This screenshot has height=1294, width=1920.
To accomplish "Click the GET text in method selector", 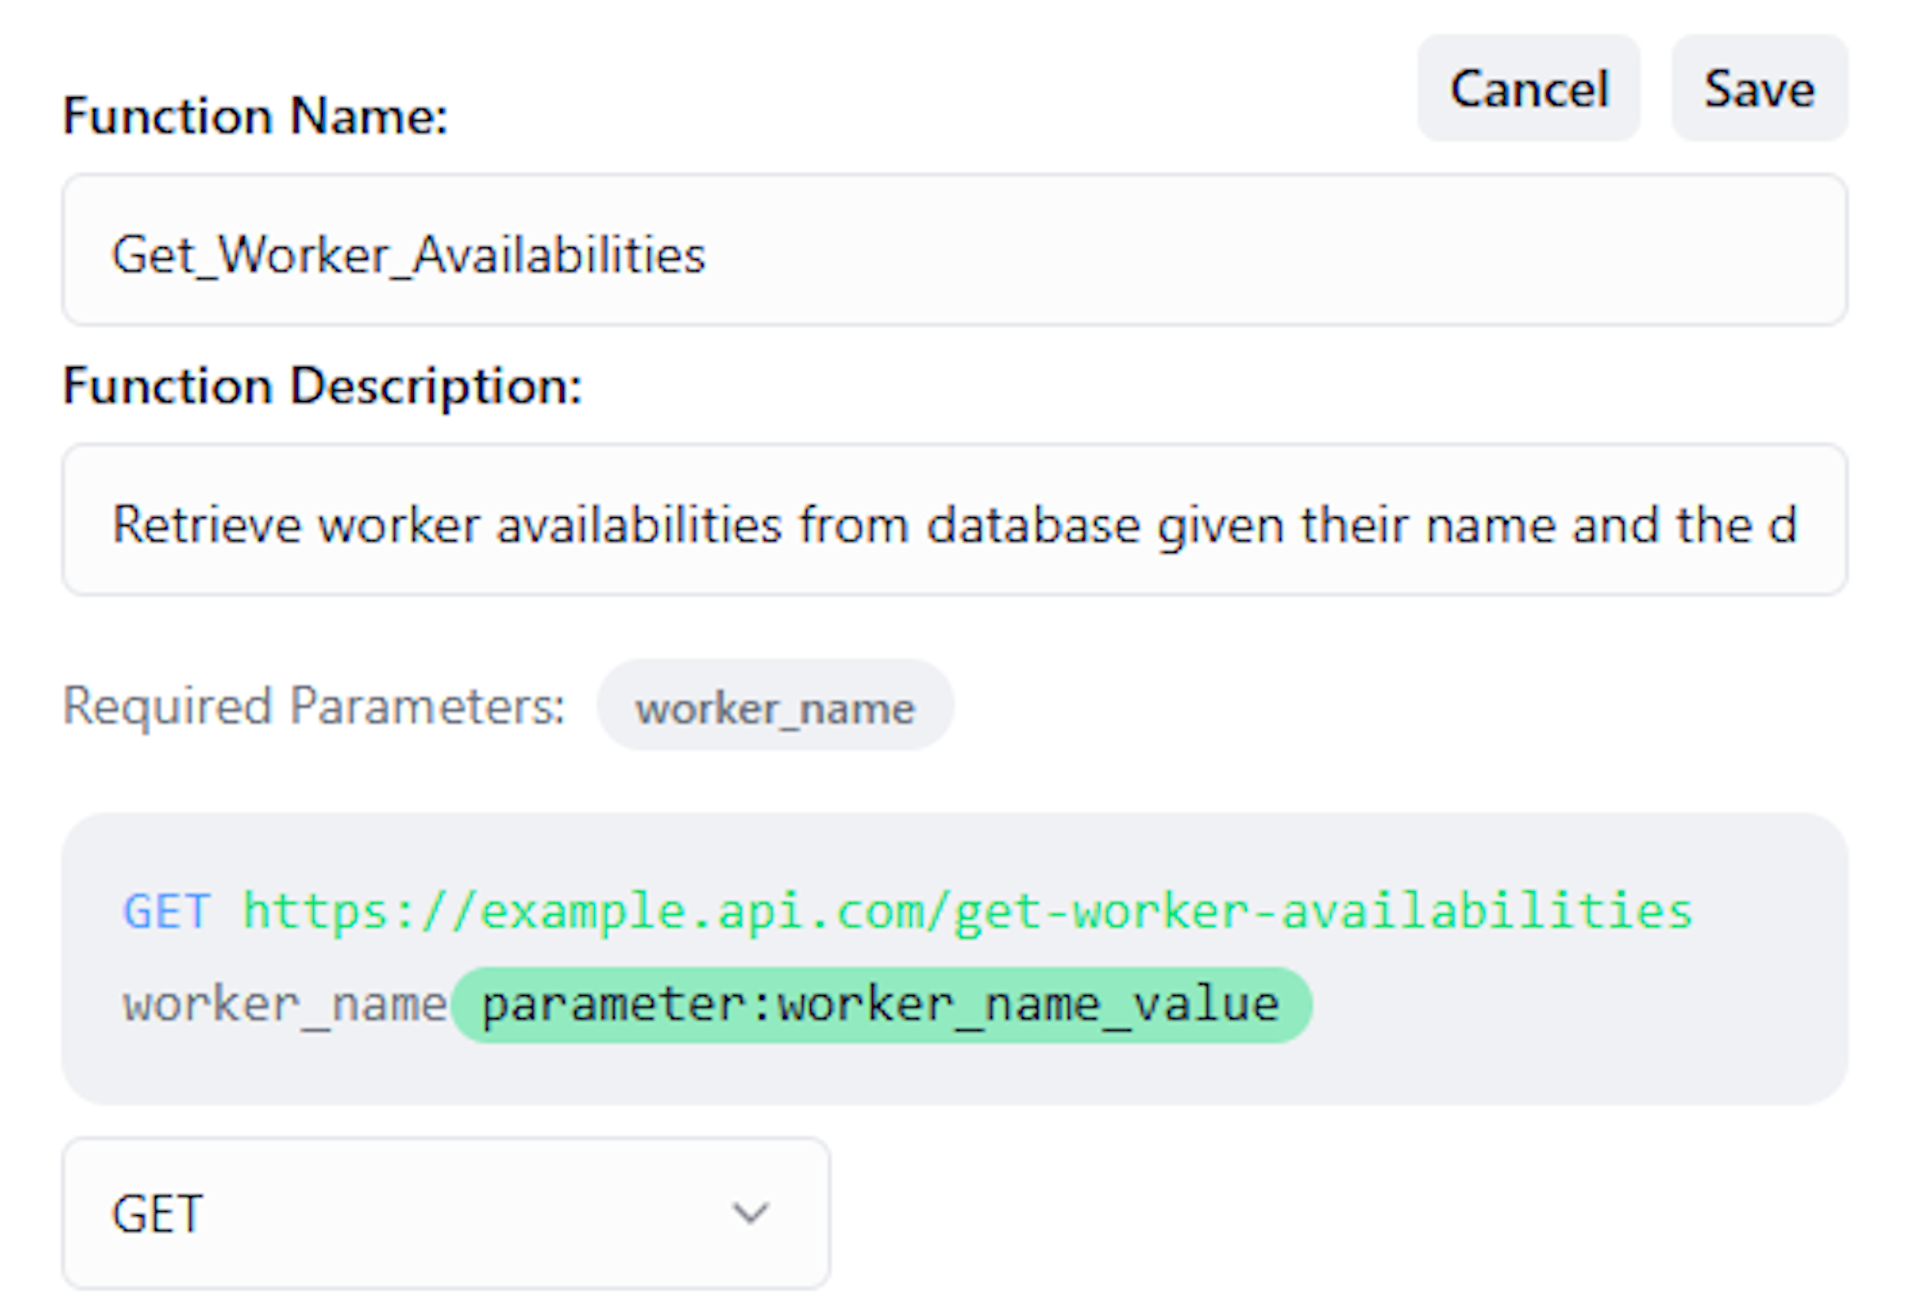I will tap(158, 1214).
